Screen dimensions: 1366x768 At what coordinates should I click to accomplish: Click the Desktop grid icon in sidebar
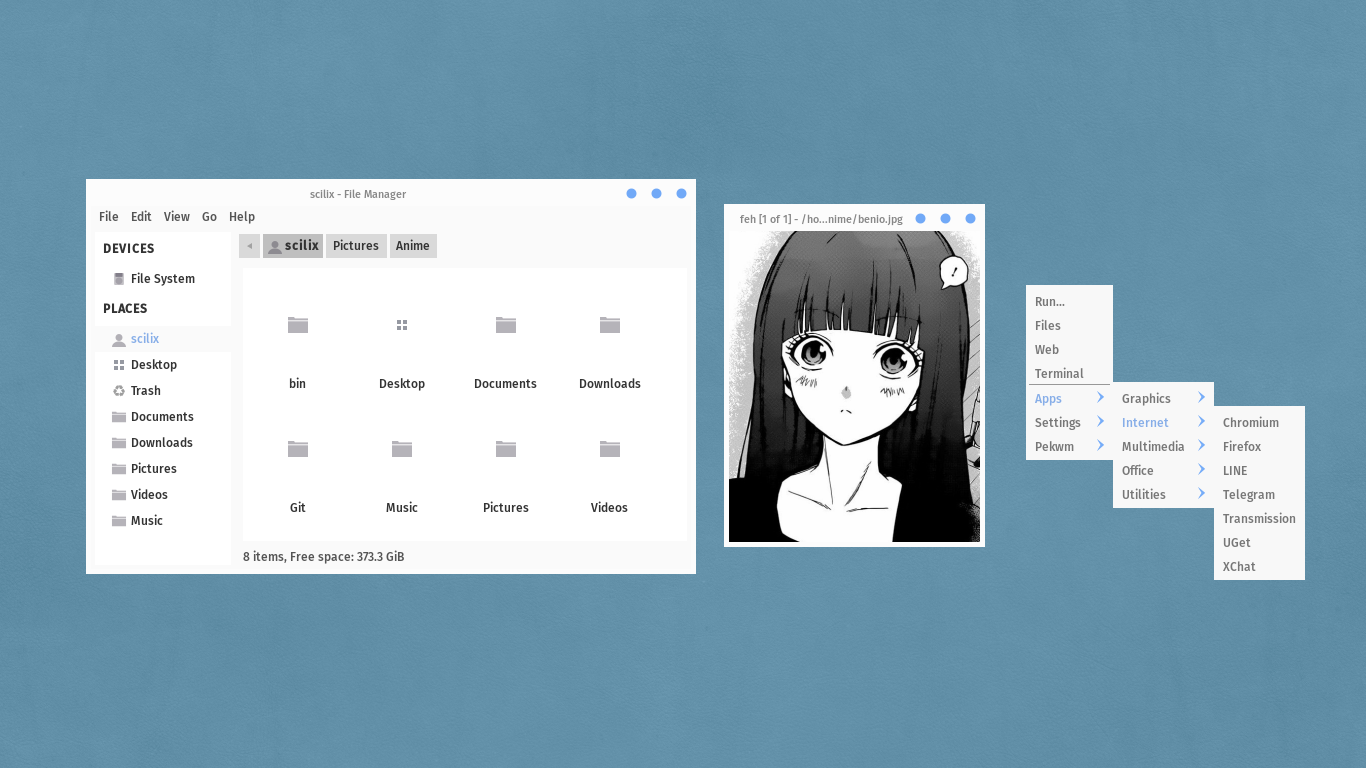point(119,365)
